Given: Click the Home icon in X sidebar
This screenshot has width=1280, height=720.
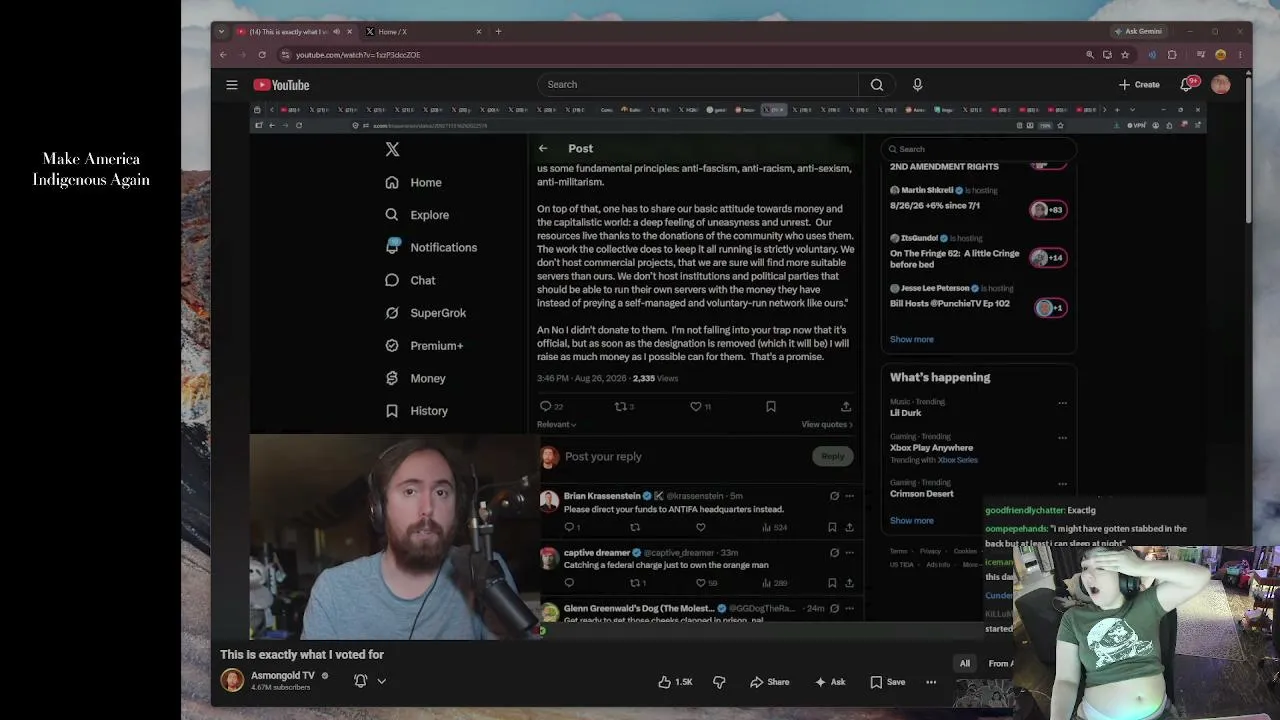Looking at the screenshot, I should (392, 183).
